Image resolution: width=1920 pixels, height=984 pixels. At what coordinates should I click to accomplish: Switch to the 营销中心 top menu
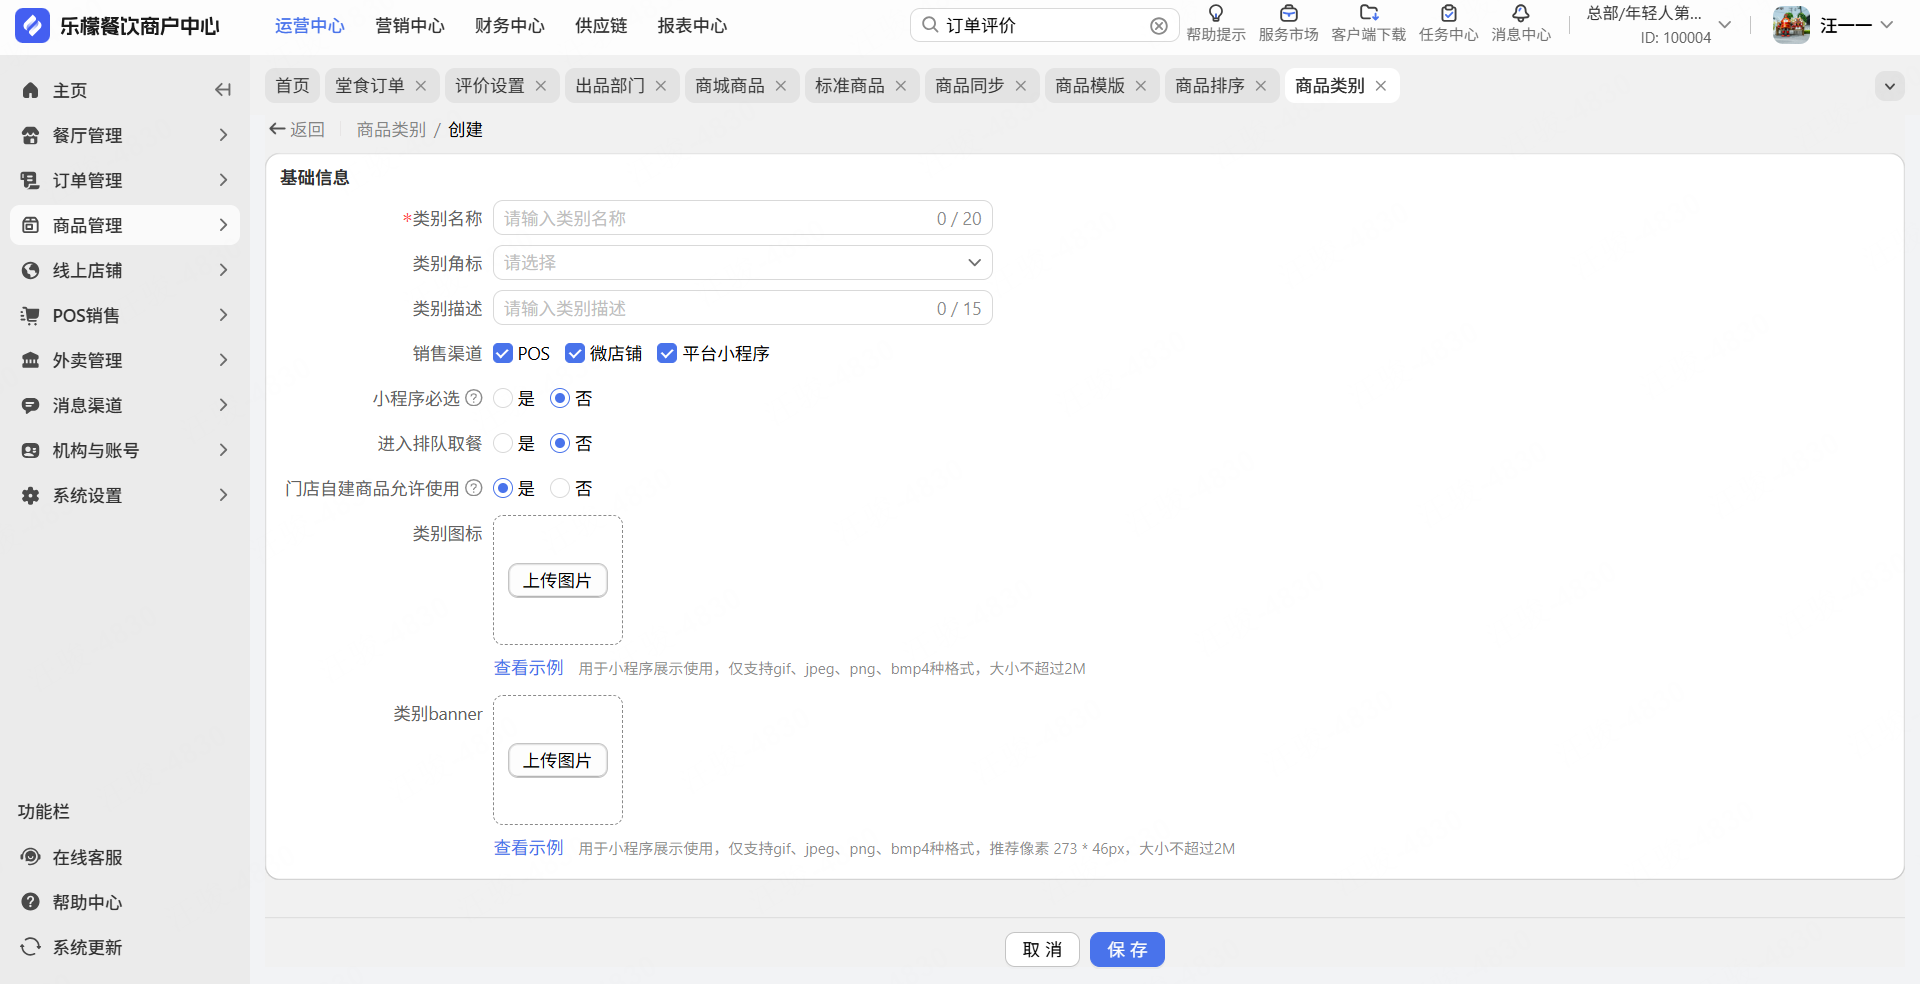pos(409,26)
